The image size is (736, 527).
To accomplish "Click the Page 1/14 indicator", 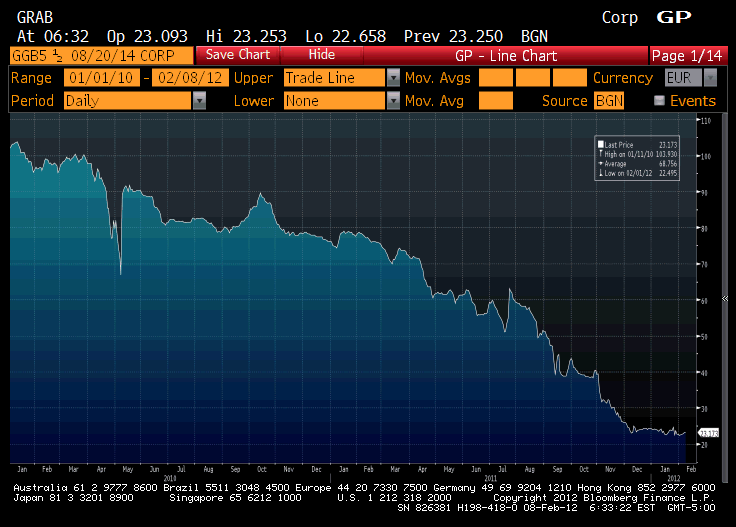I will point(688,55).
